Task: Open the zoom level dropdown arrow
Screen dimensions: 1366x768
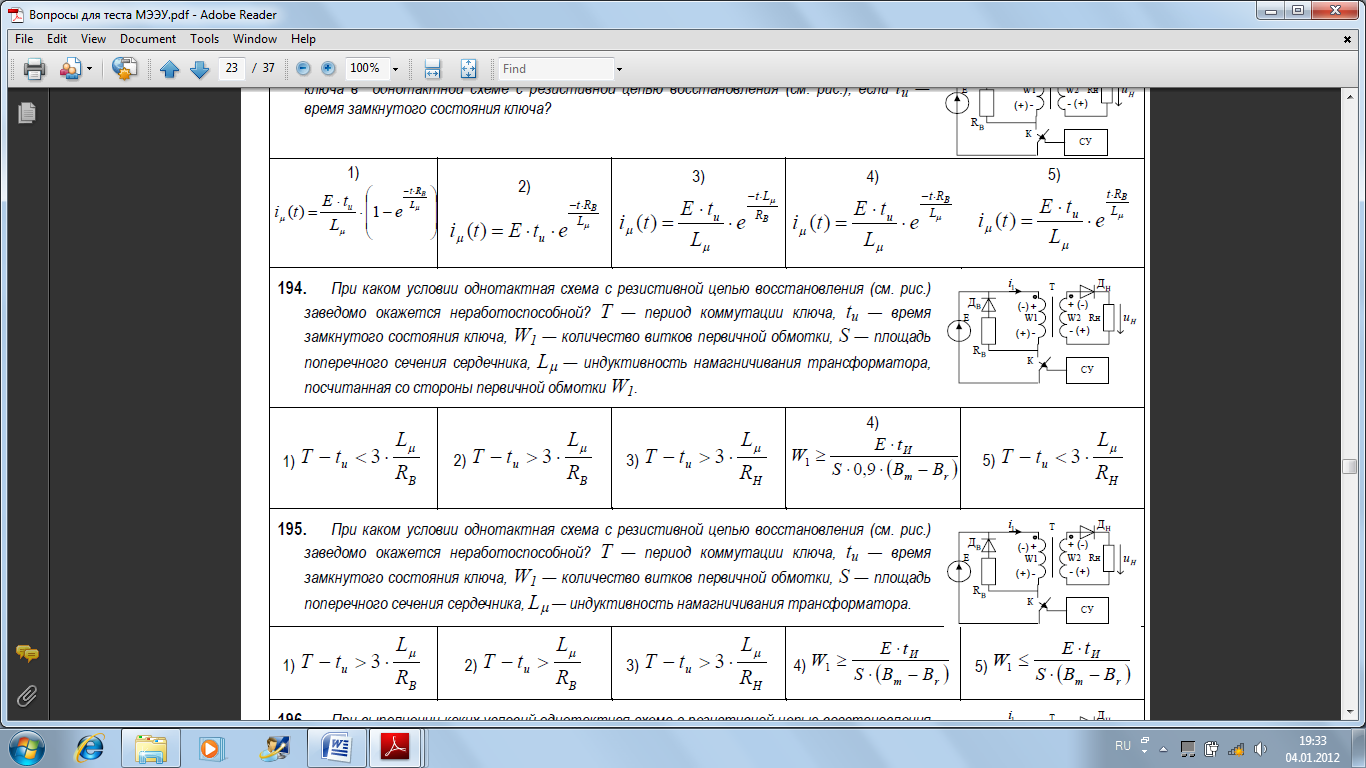Action: tap(396, 69)
